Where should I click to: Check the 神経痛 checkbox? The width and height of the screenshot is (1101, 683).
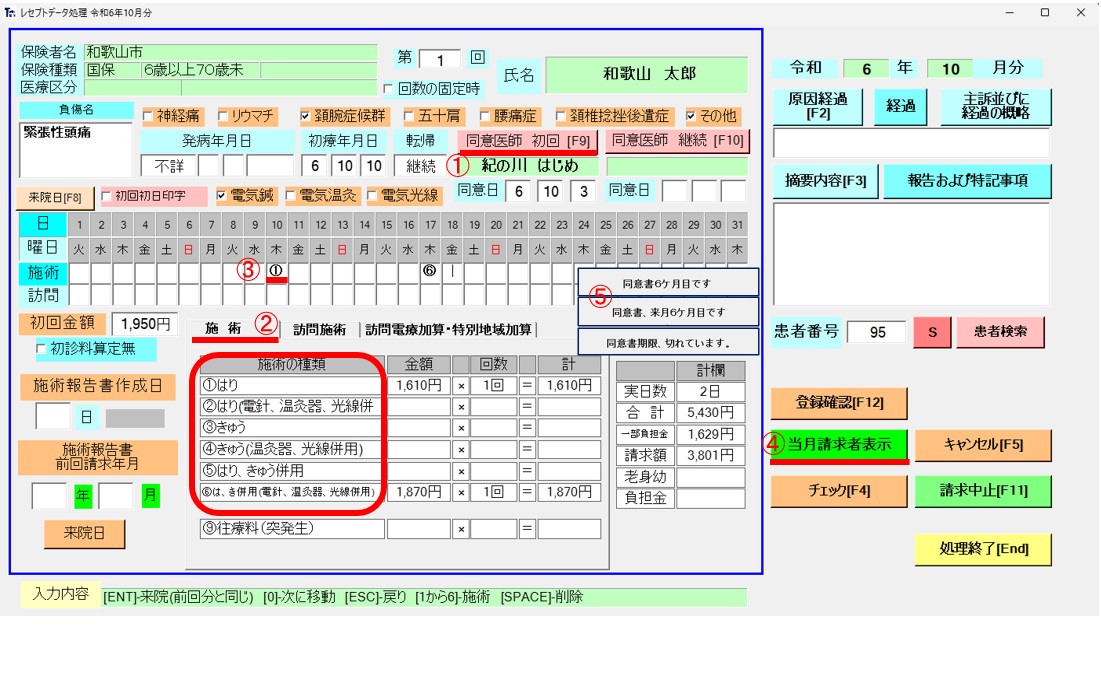(149, 116)
